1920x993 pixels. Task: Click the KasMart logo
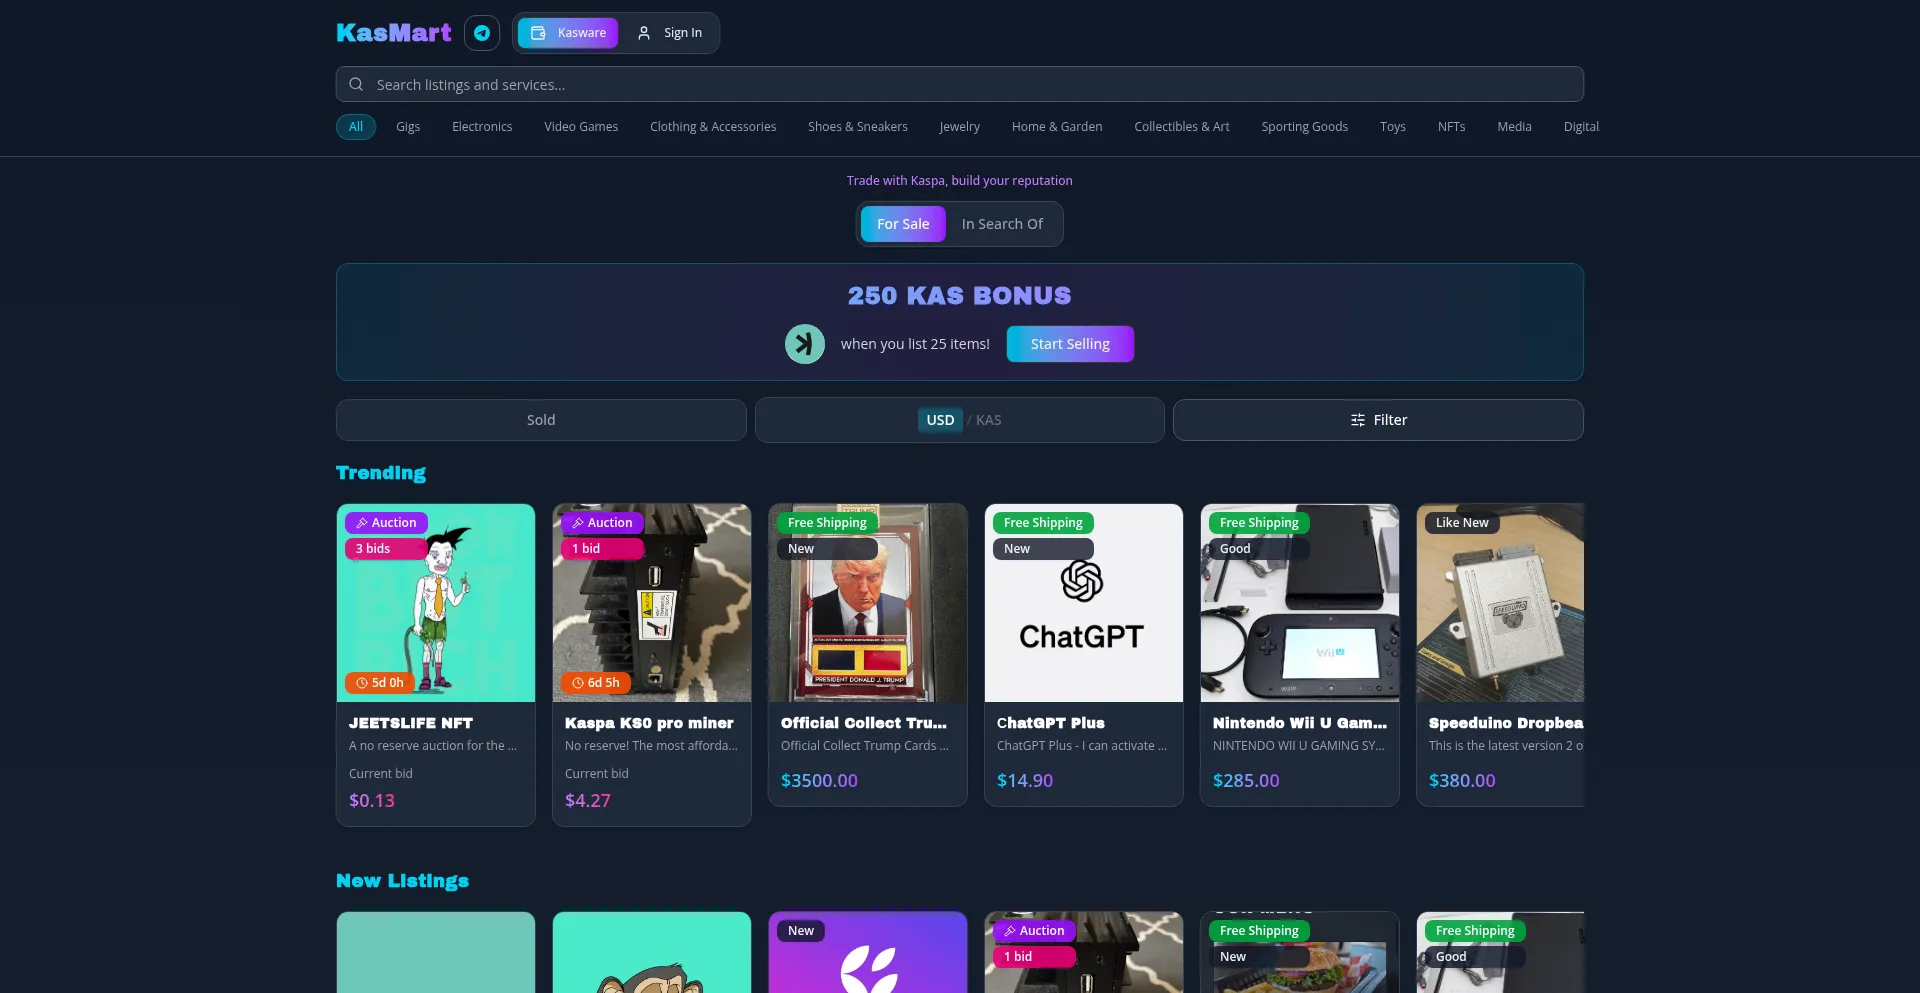(394, 33)
